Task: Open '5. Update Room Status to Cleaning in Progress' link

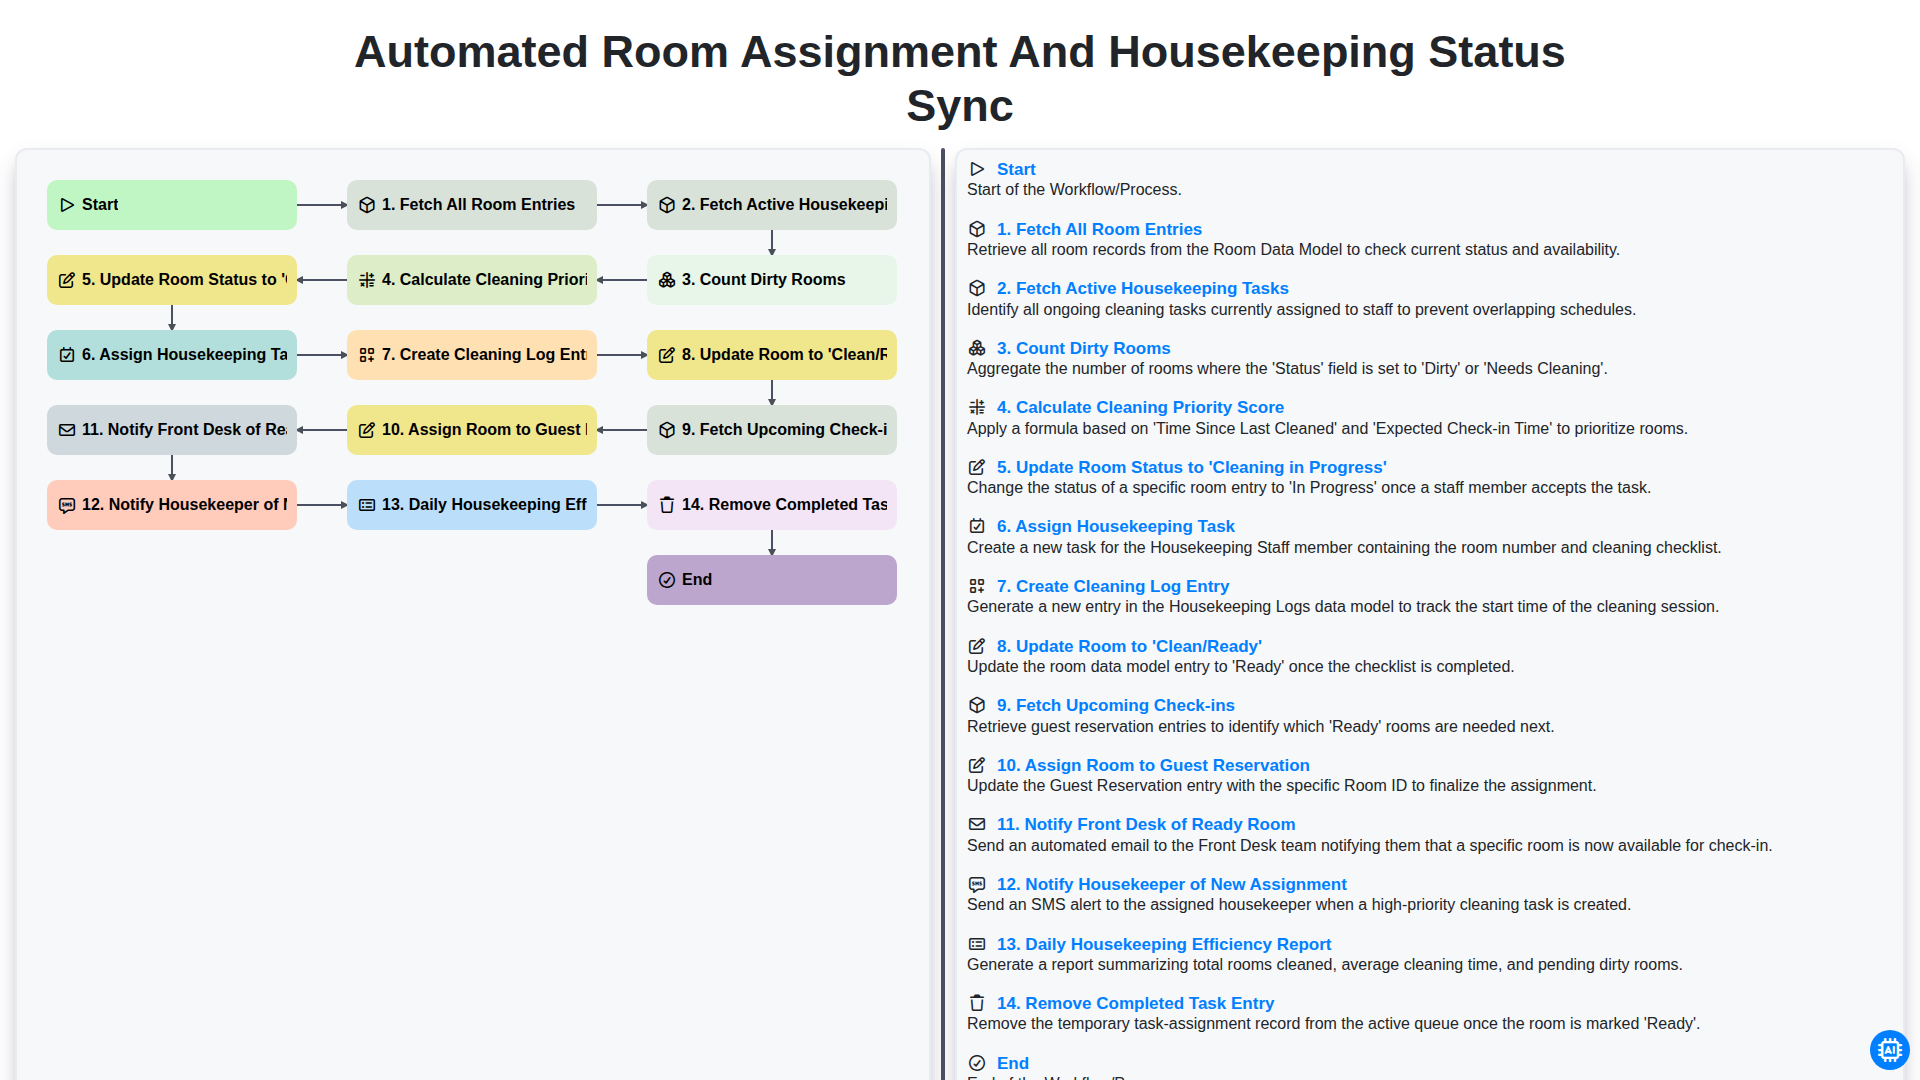Action: pos(1191,467)
